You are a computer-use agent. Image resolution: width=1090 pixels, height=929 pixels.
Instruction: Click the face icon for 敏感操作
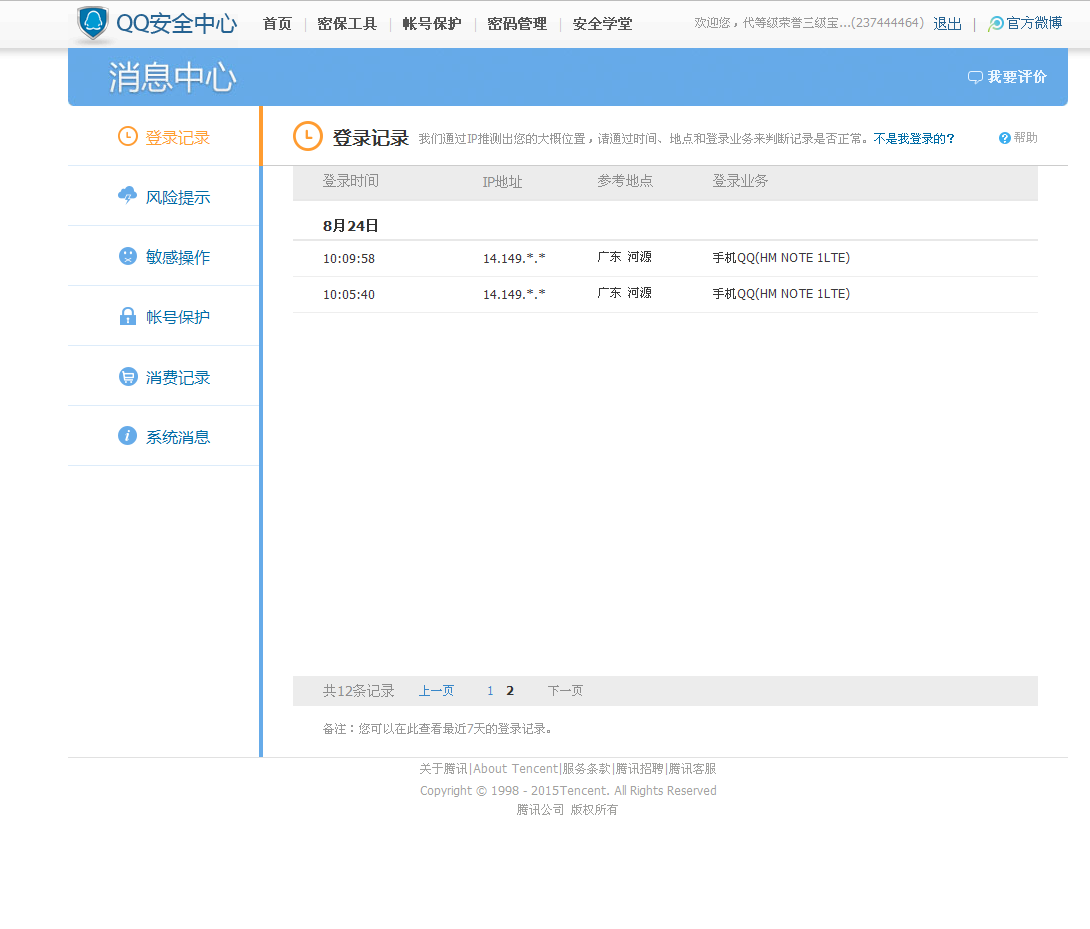coord(128,256)
